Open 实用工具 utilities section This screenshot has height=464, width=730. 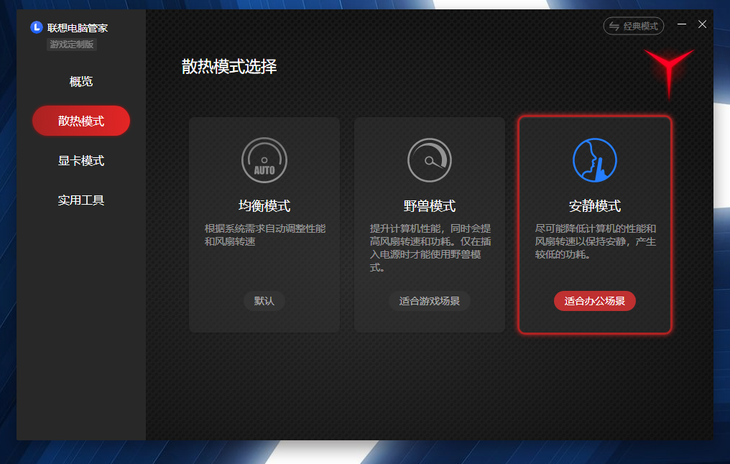click(81, 200)
